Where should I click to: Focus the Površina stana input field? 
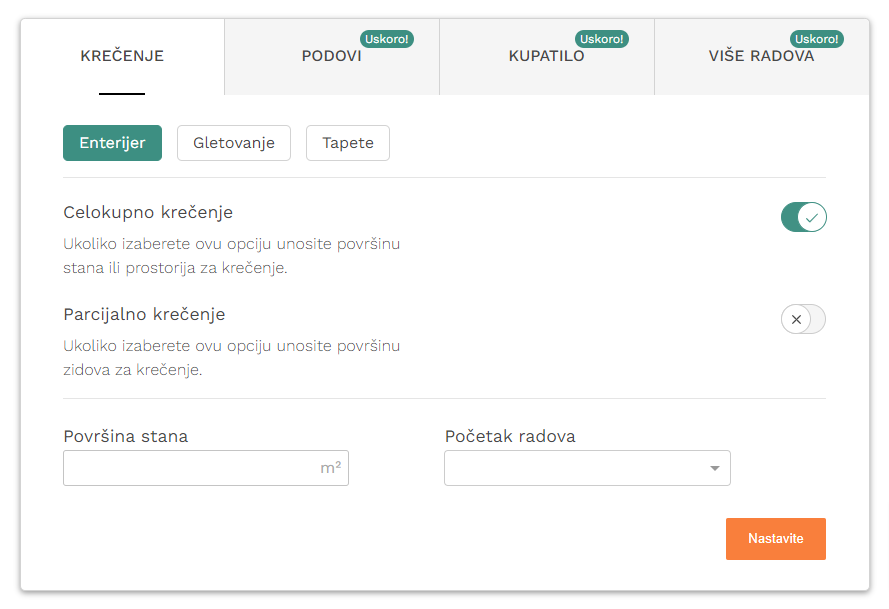[206, 468]
